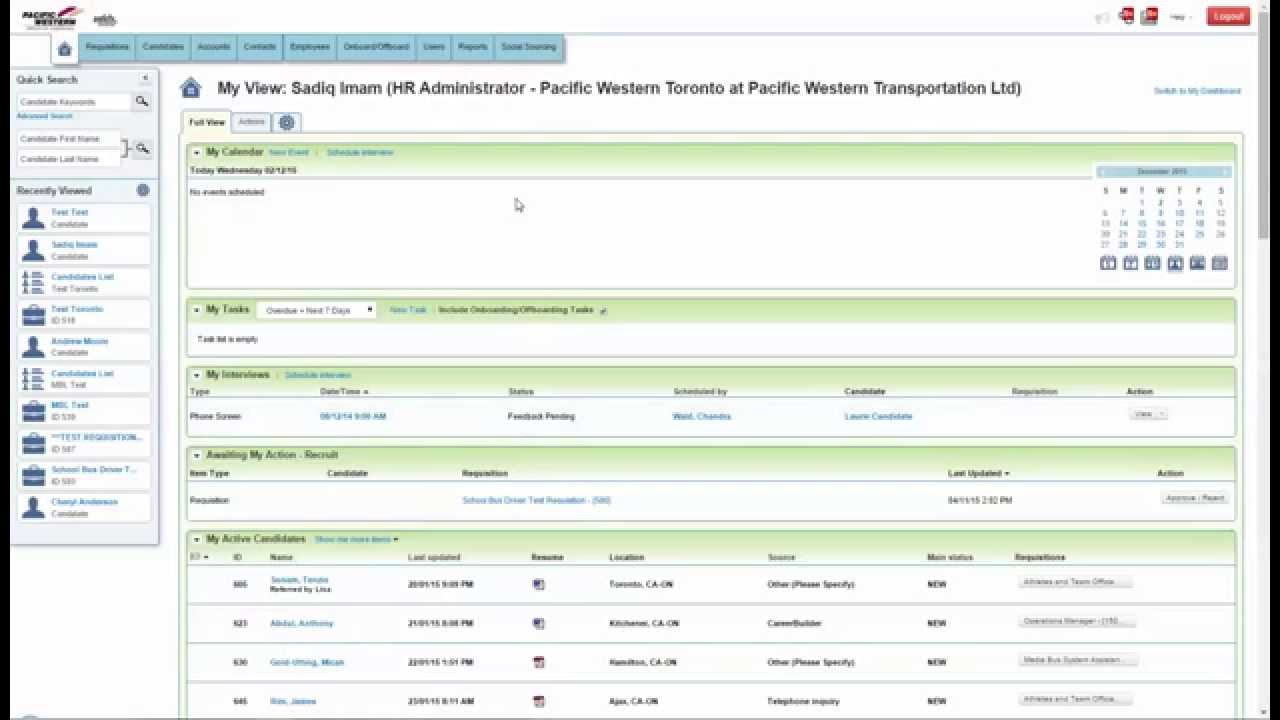Image resolution: width=1280 pixels, height=720 pixels.
Task: Open the announcements megaphone icon
Action: 1102,17
